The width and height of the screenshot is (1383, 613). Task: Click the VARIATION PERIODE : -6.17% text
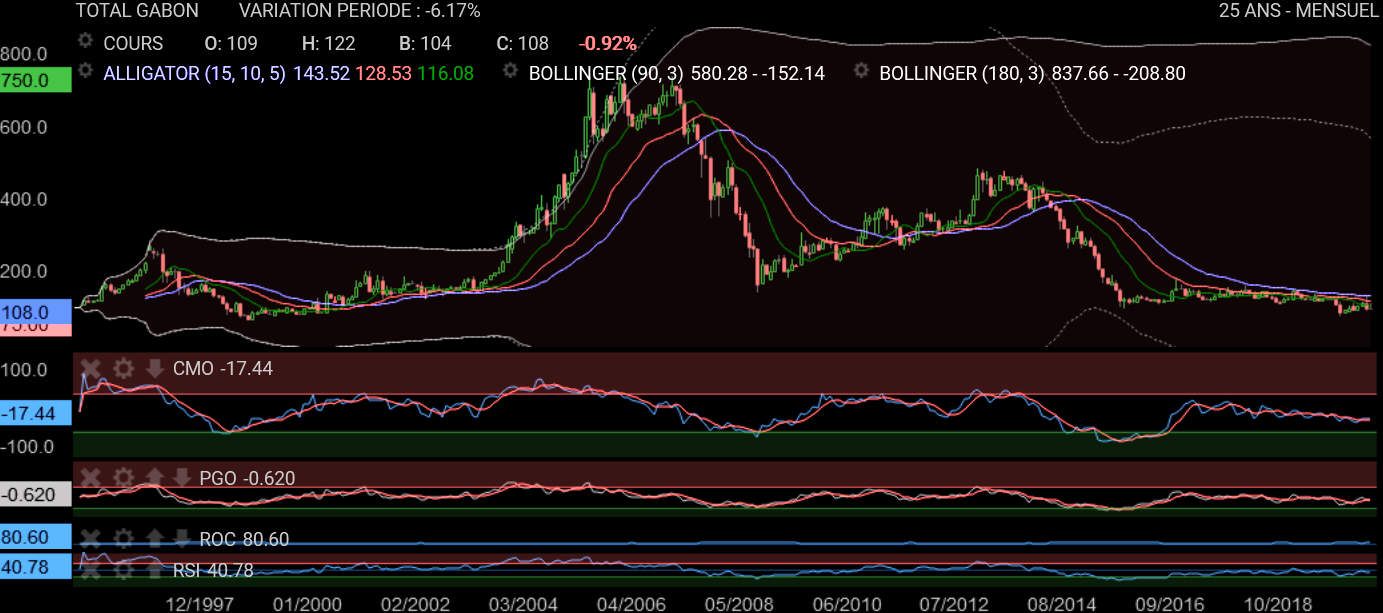tap(360, 11)
